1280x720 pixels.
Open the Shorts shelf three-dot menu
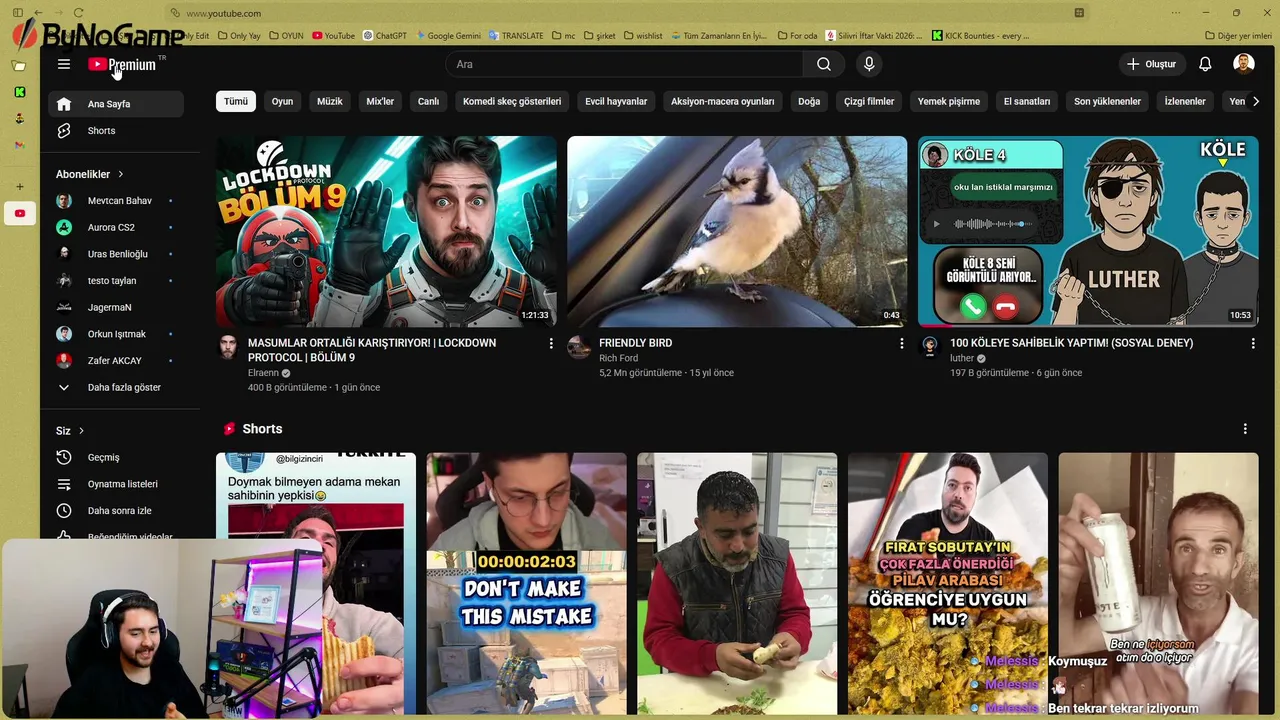[x=1245, y=429]
